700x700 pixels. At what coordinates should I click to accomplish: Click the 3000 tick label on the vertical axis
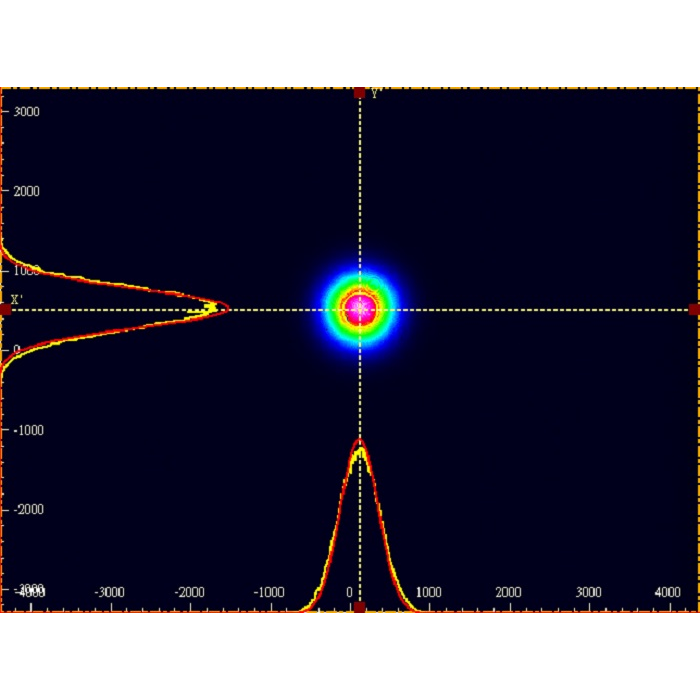(x=26, y=111)
